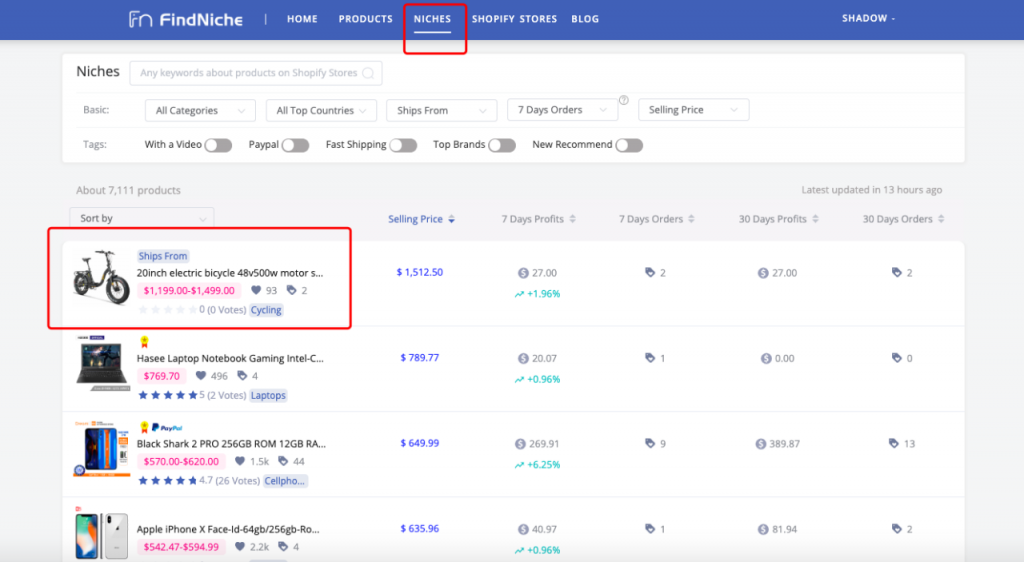
Task: Toggle the New Recommend switch
Action: pos(629,145)
